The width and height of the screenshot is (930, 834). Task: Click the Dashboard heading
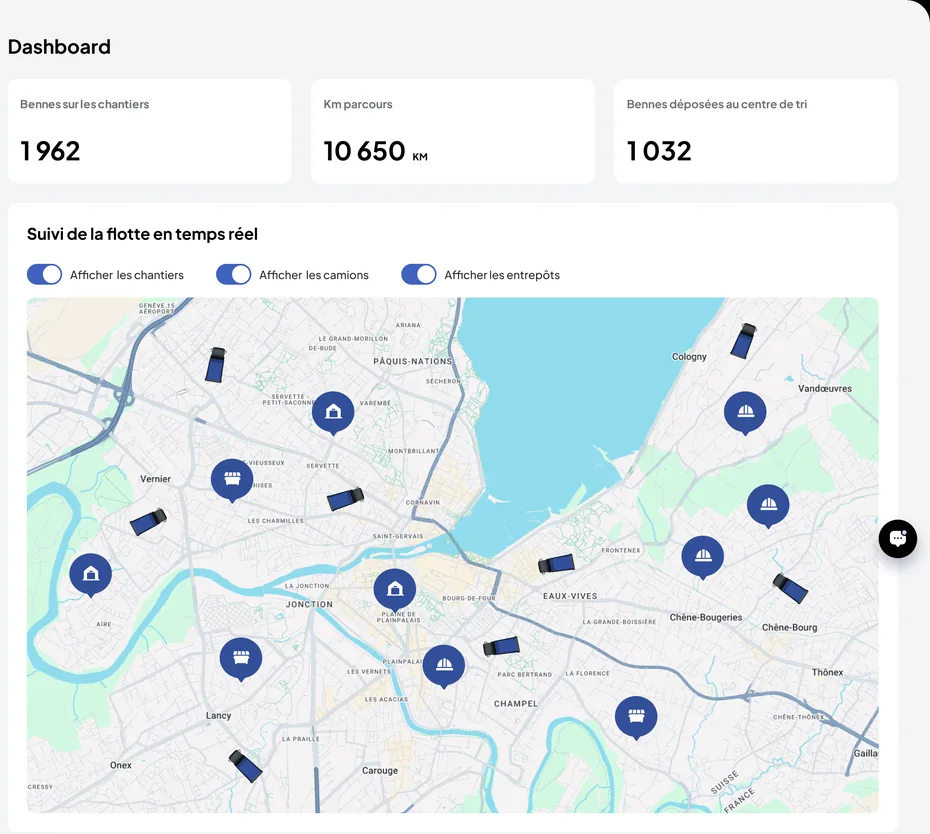click(x=59, y=47)
